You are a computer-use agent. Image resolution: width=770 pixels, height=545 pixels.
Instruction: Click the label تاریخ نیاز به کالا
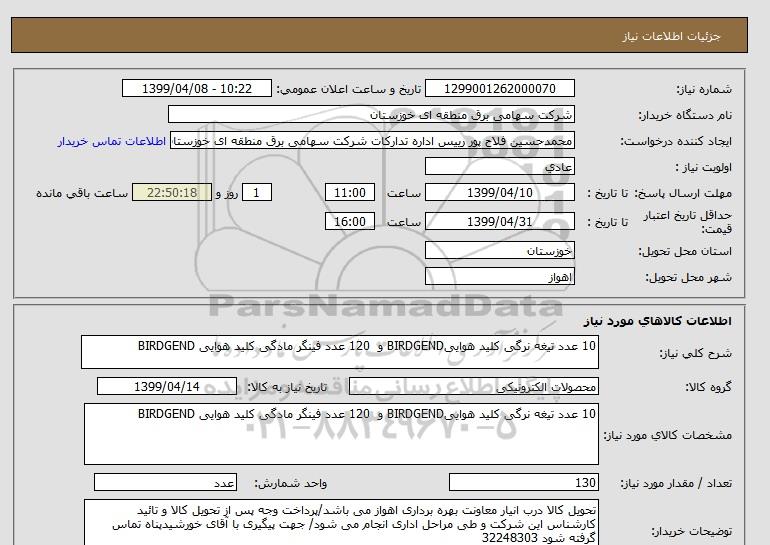(287, 387)
